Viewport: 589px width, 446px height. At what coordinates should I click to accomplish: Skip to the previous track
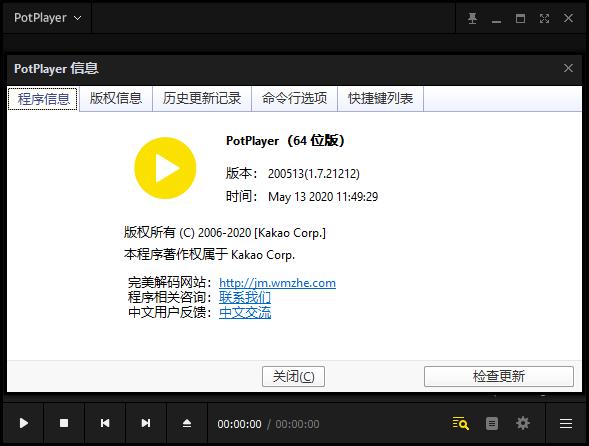tap(105, 423)
